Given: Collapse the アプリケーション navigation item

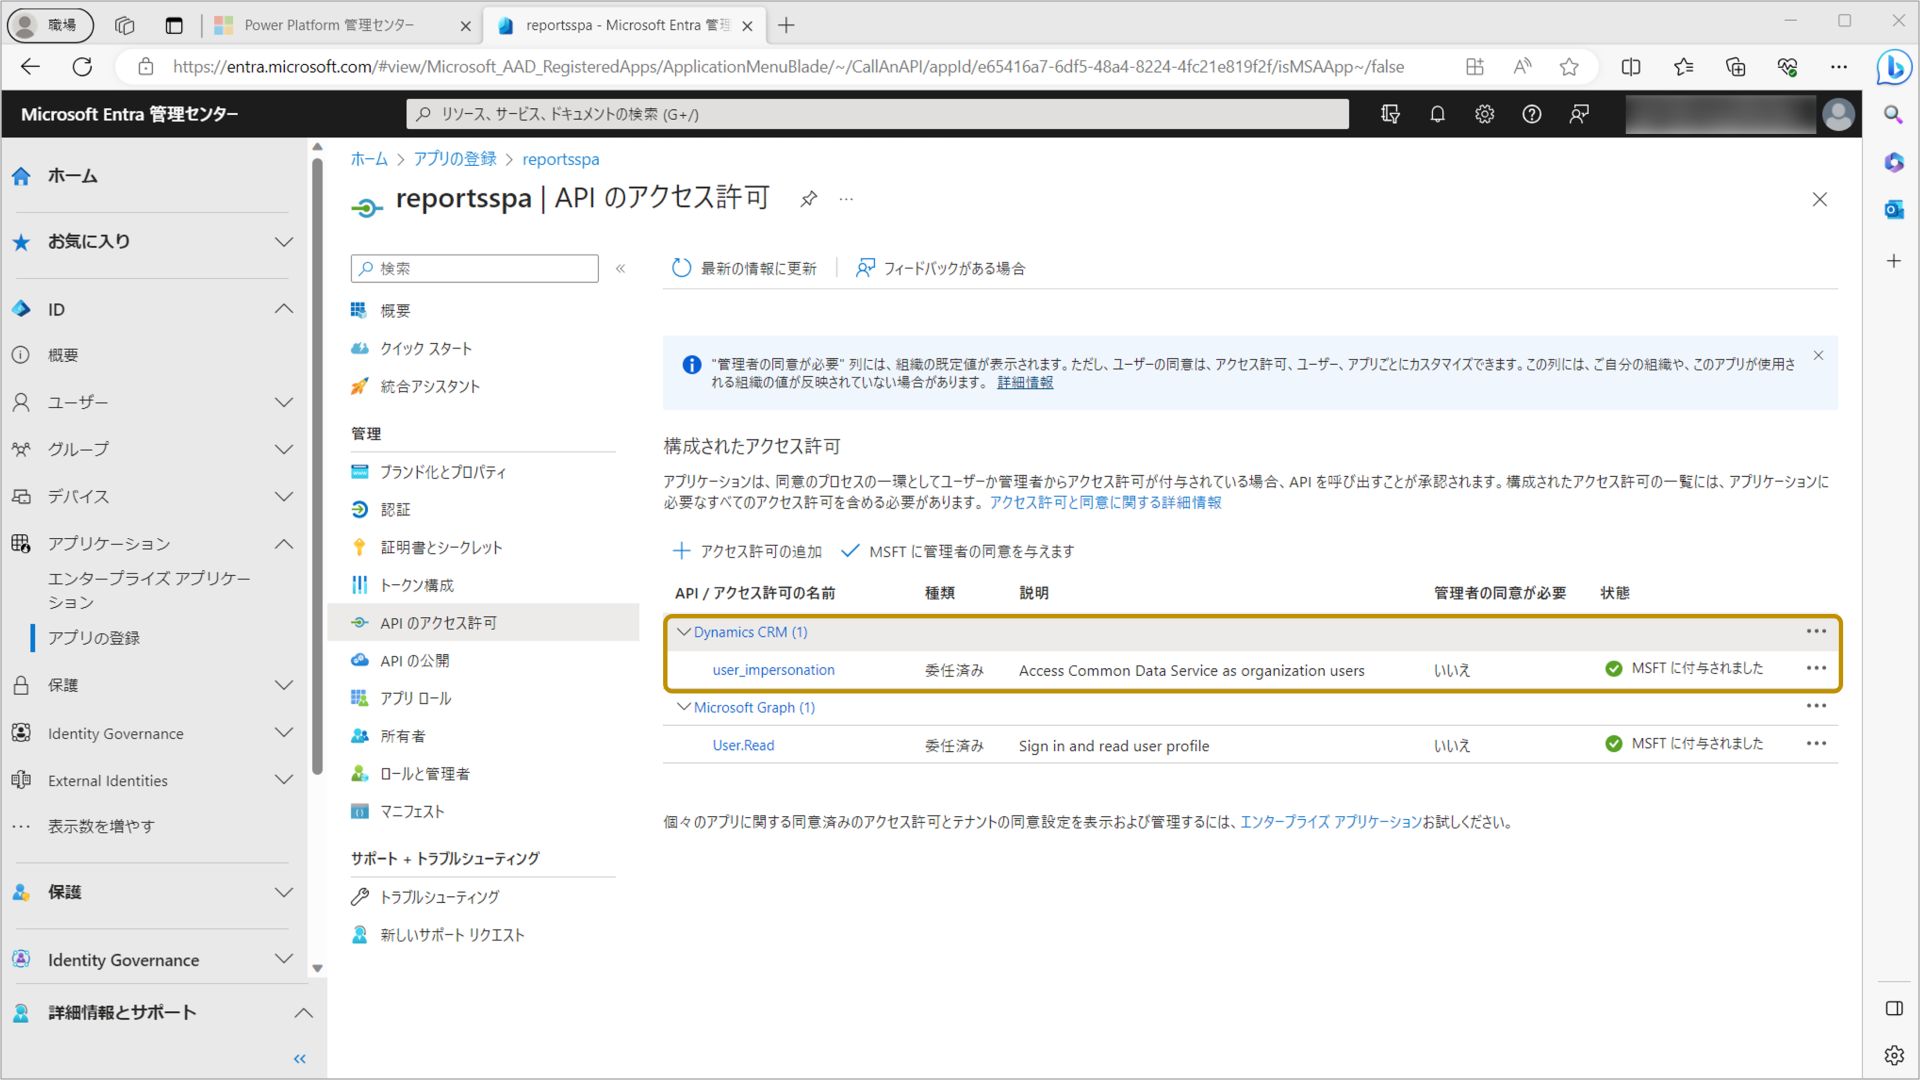Looking at the screenshot, I should [284, 543].
